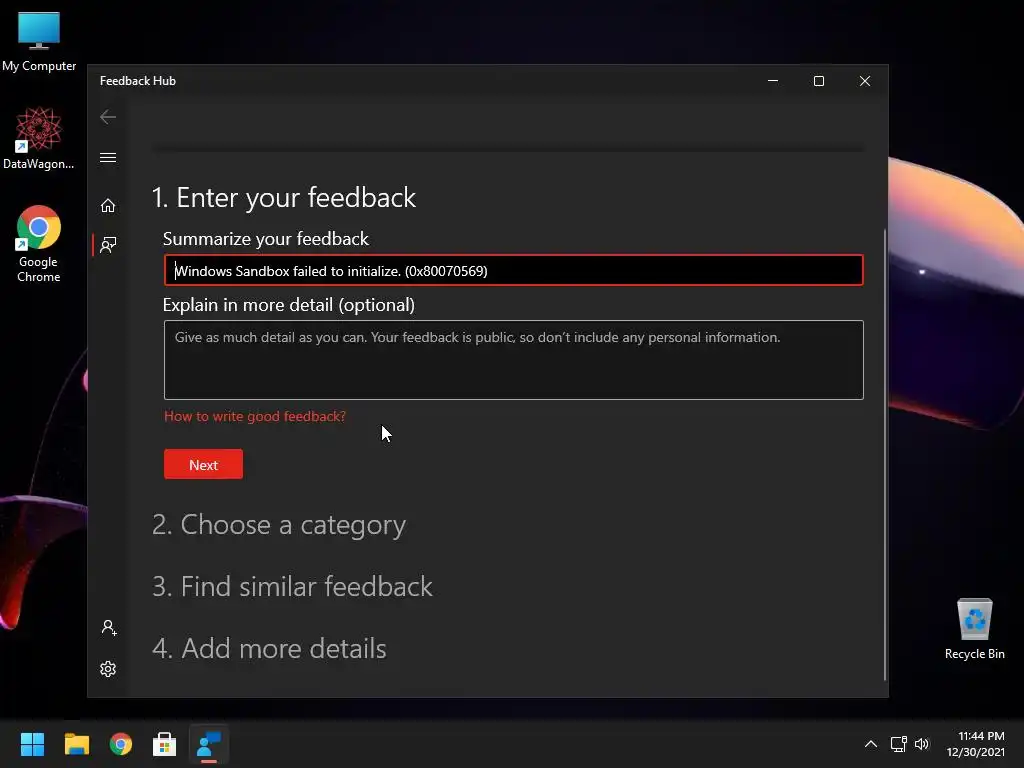Go back using the Feedback Hub arrow
Screen dimensions: 1024x768
[108, 117]
